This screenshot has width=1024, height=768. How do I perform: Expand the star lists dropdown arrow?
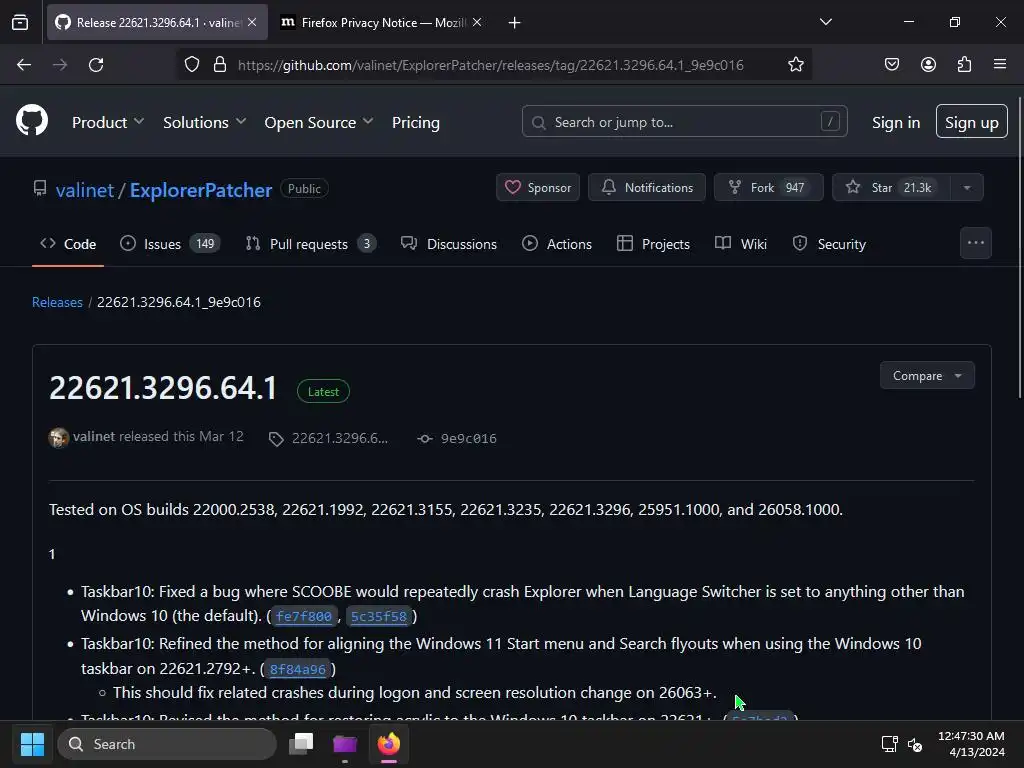pyautogui.click(x=967, y=187)
